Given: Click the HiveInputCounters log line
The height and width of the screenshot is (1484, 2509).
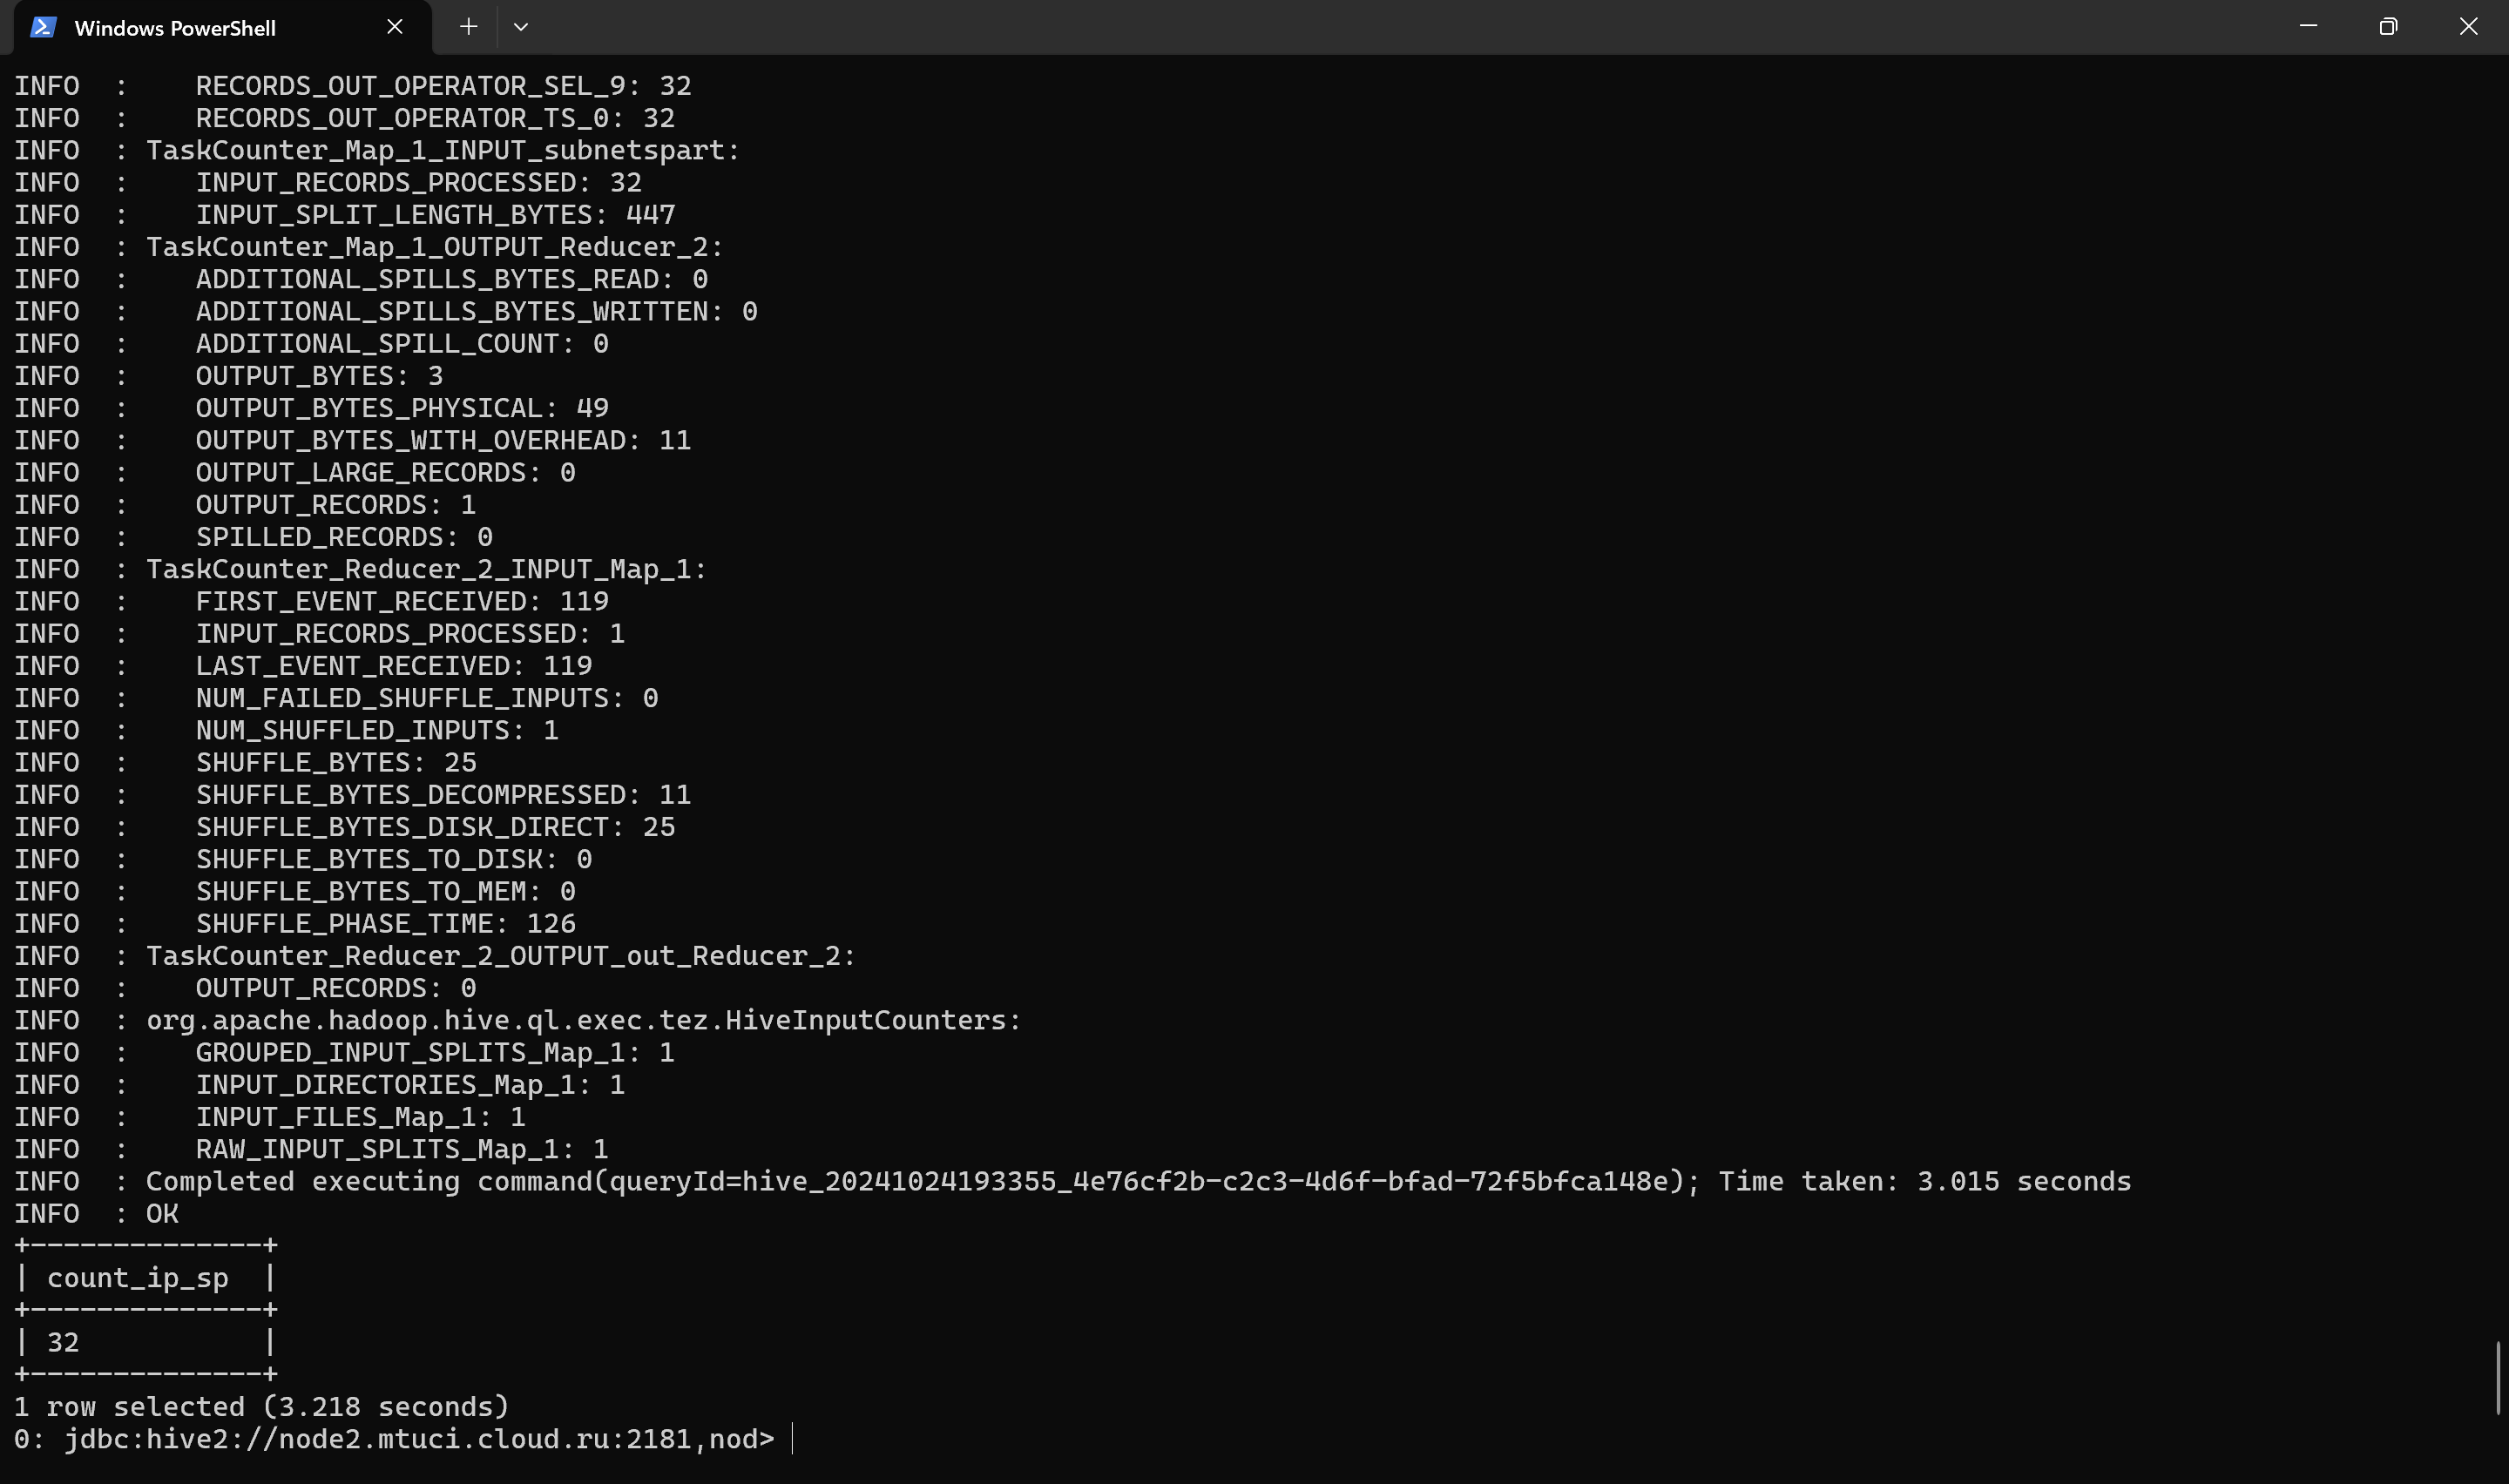Looking at the screenshot, I should (518, 1020).
